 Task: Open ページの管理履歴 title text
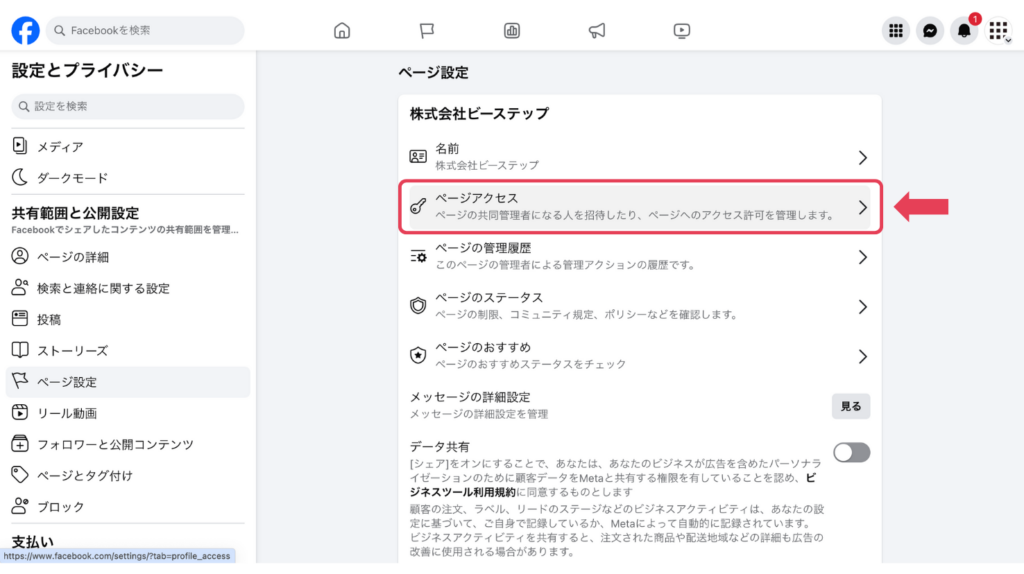pos(483,247)
